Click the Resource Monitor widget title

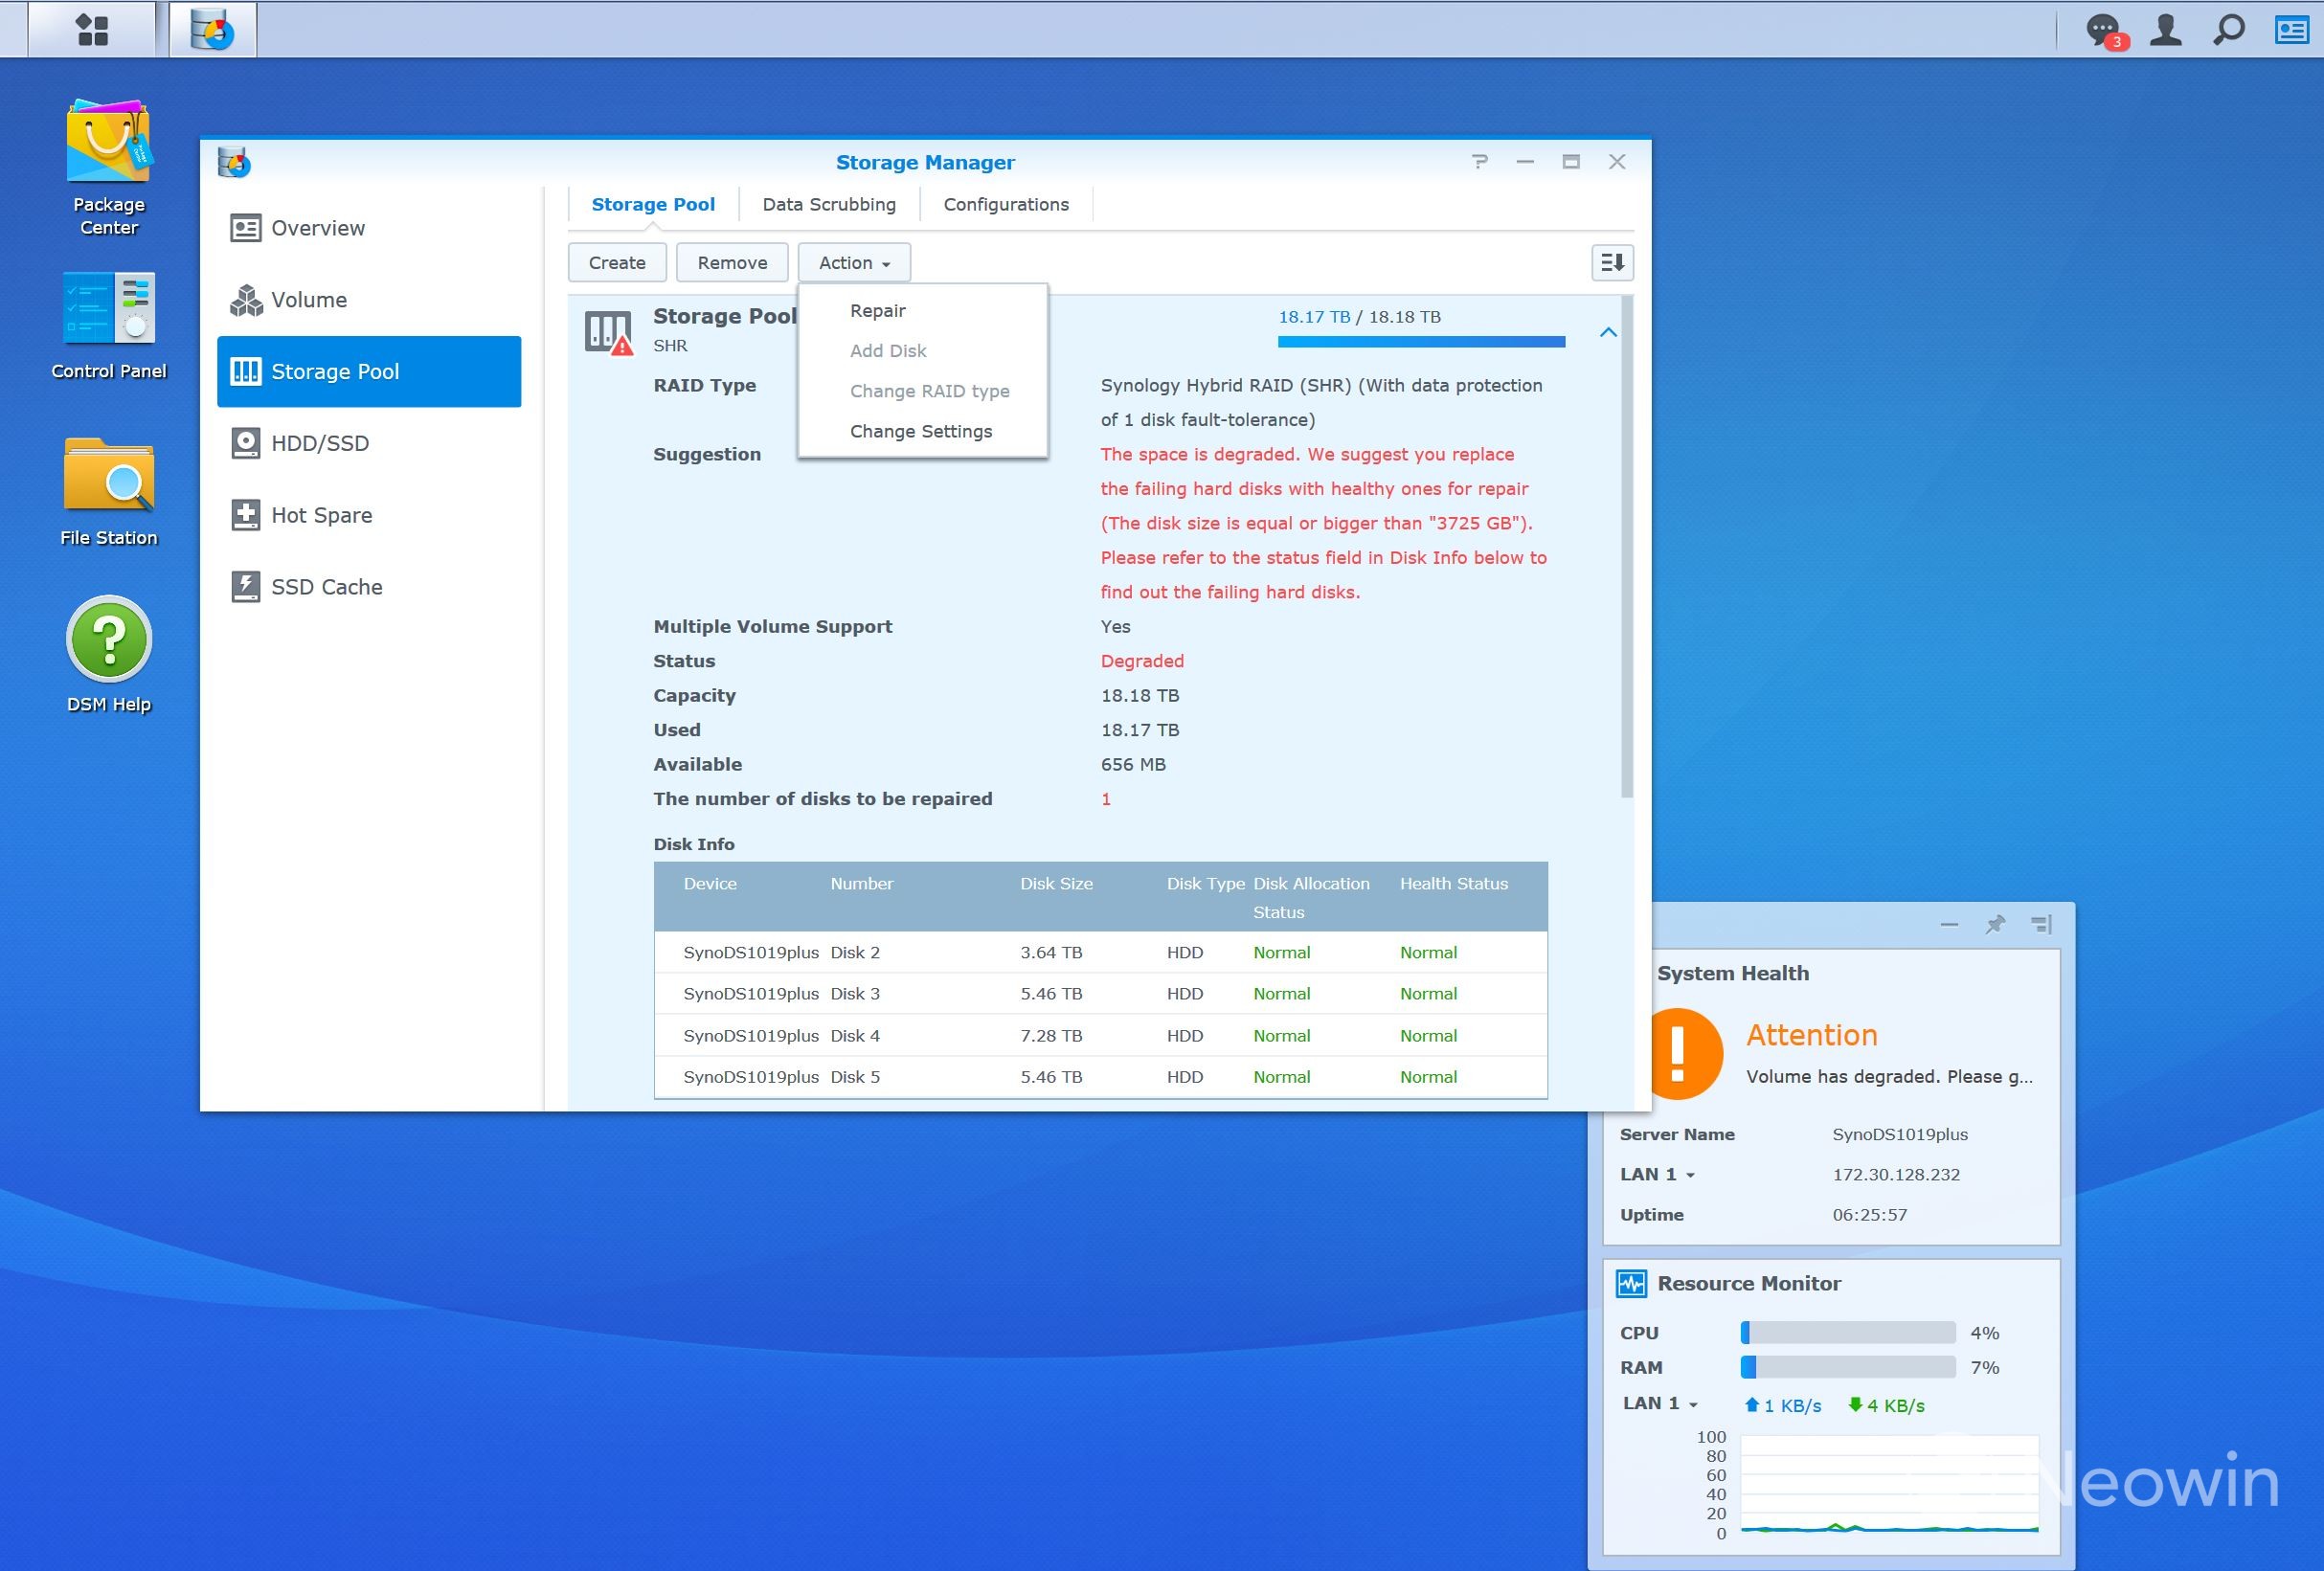[x=1749, y=1283]
